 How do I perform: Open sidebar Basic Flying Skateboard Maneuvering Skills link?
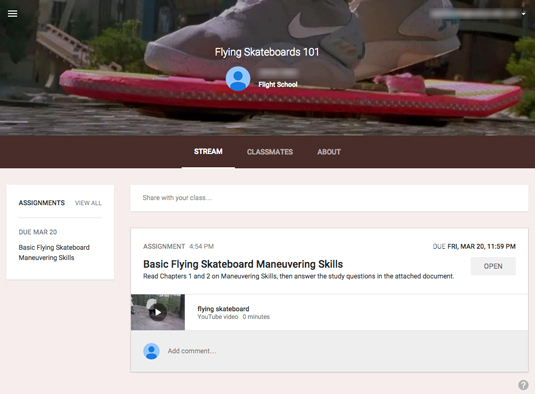[x=54, y=252]
